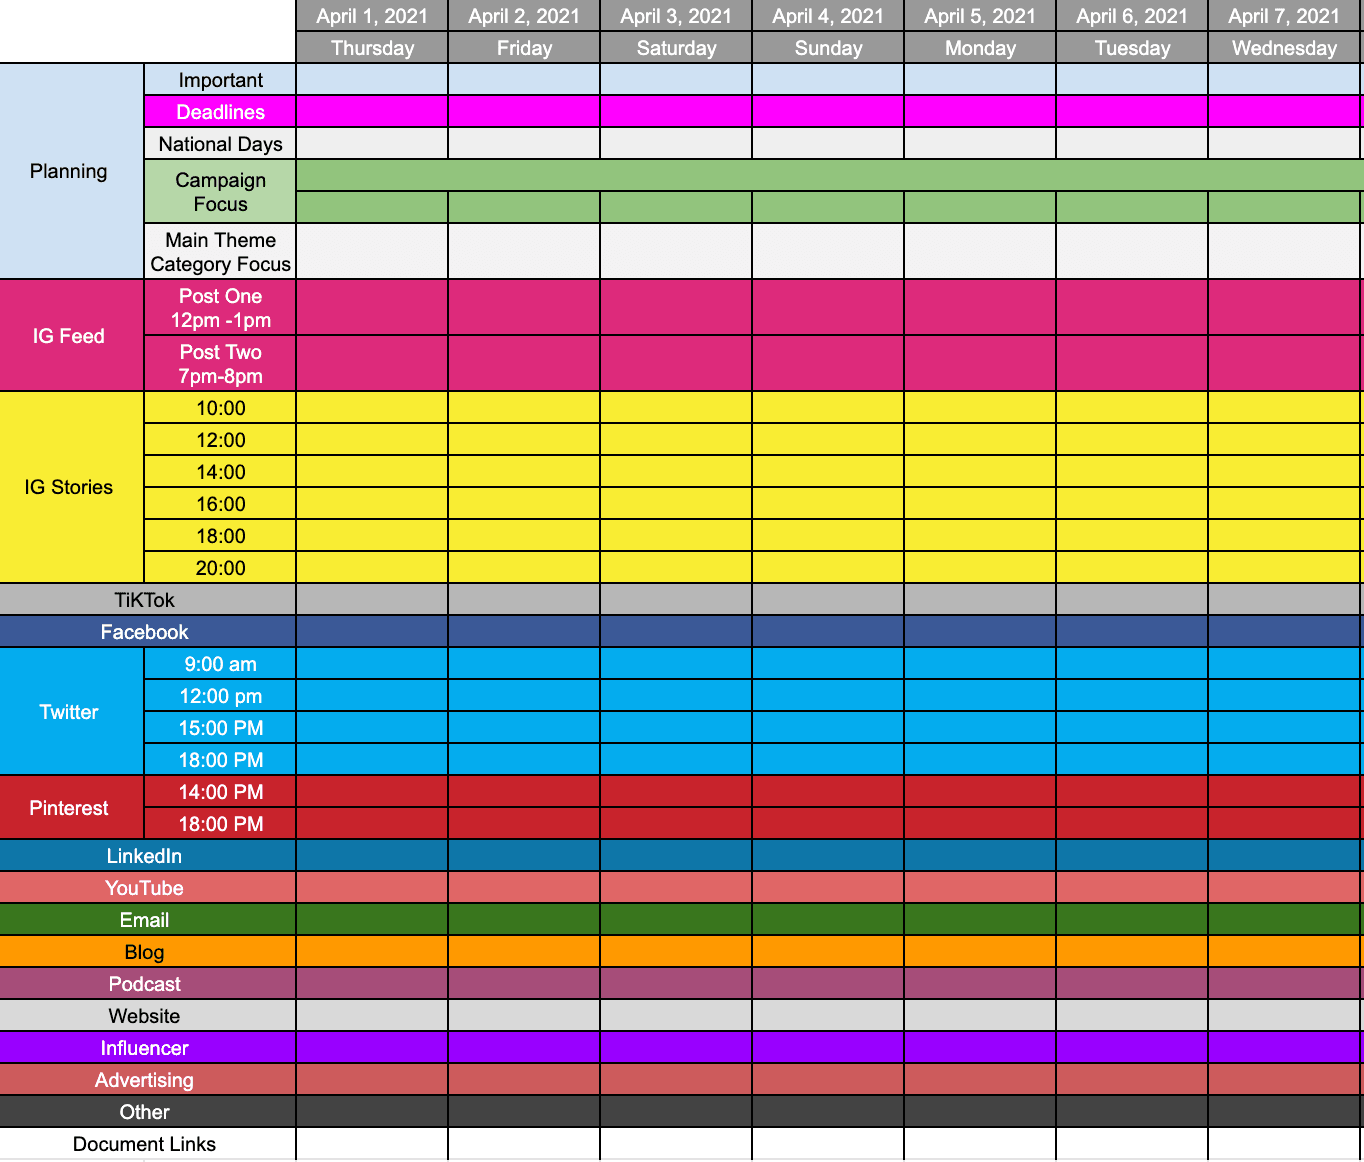Click the Facebook cell under Saturday
1364x1162 pixels.
click(x=676, y=631)
